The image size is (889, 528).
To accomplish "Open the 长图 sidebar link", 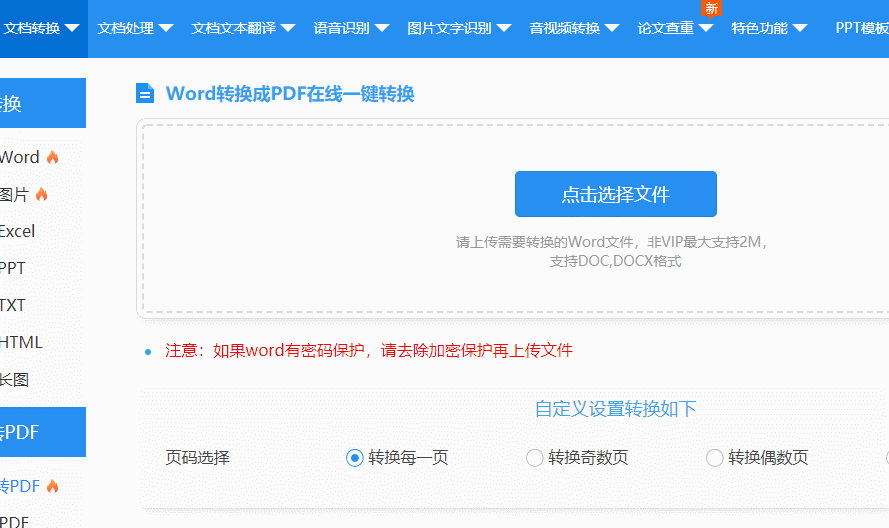I will pyautogui.click(x=14, y=379).
